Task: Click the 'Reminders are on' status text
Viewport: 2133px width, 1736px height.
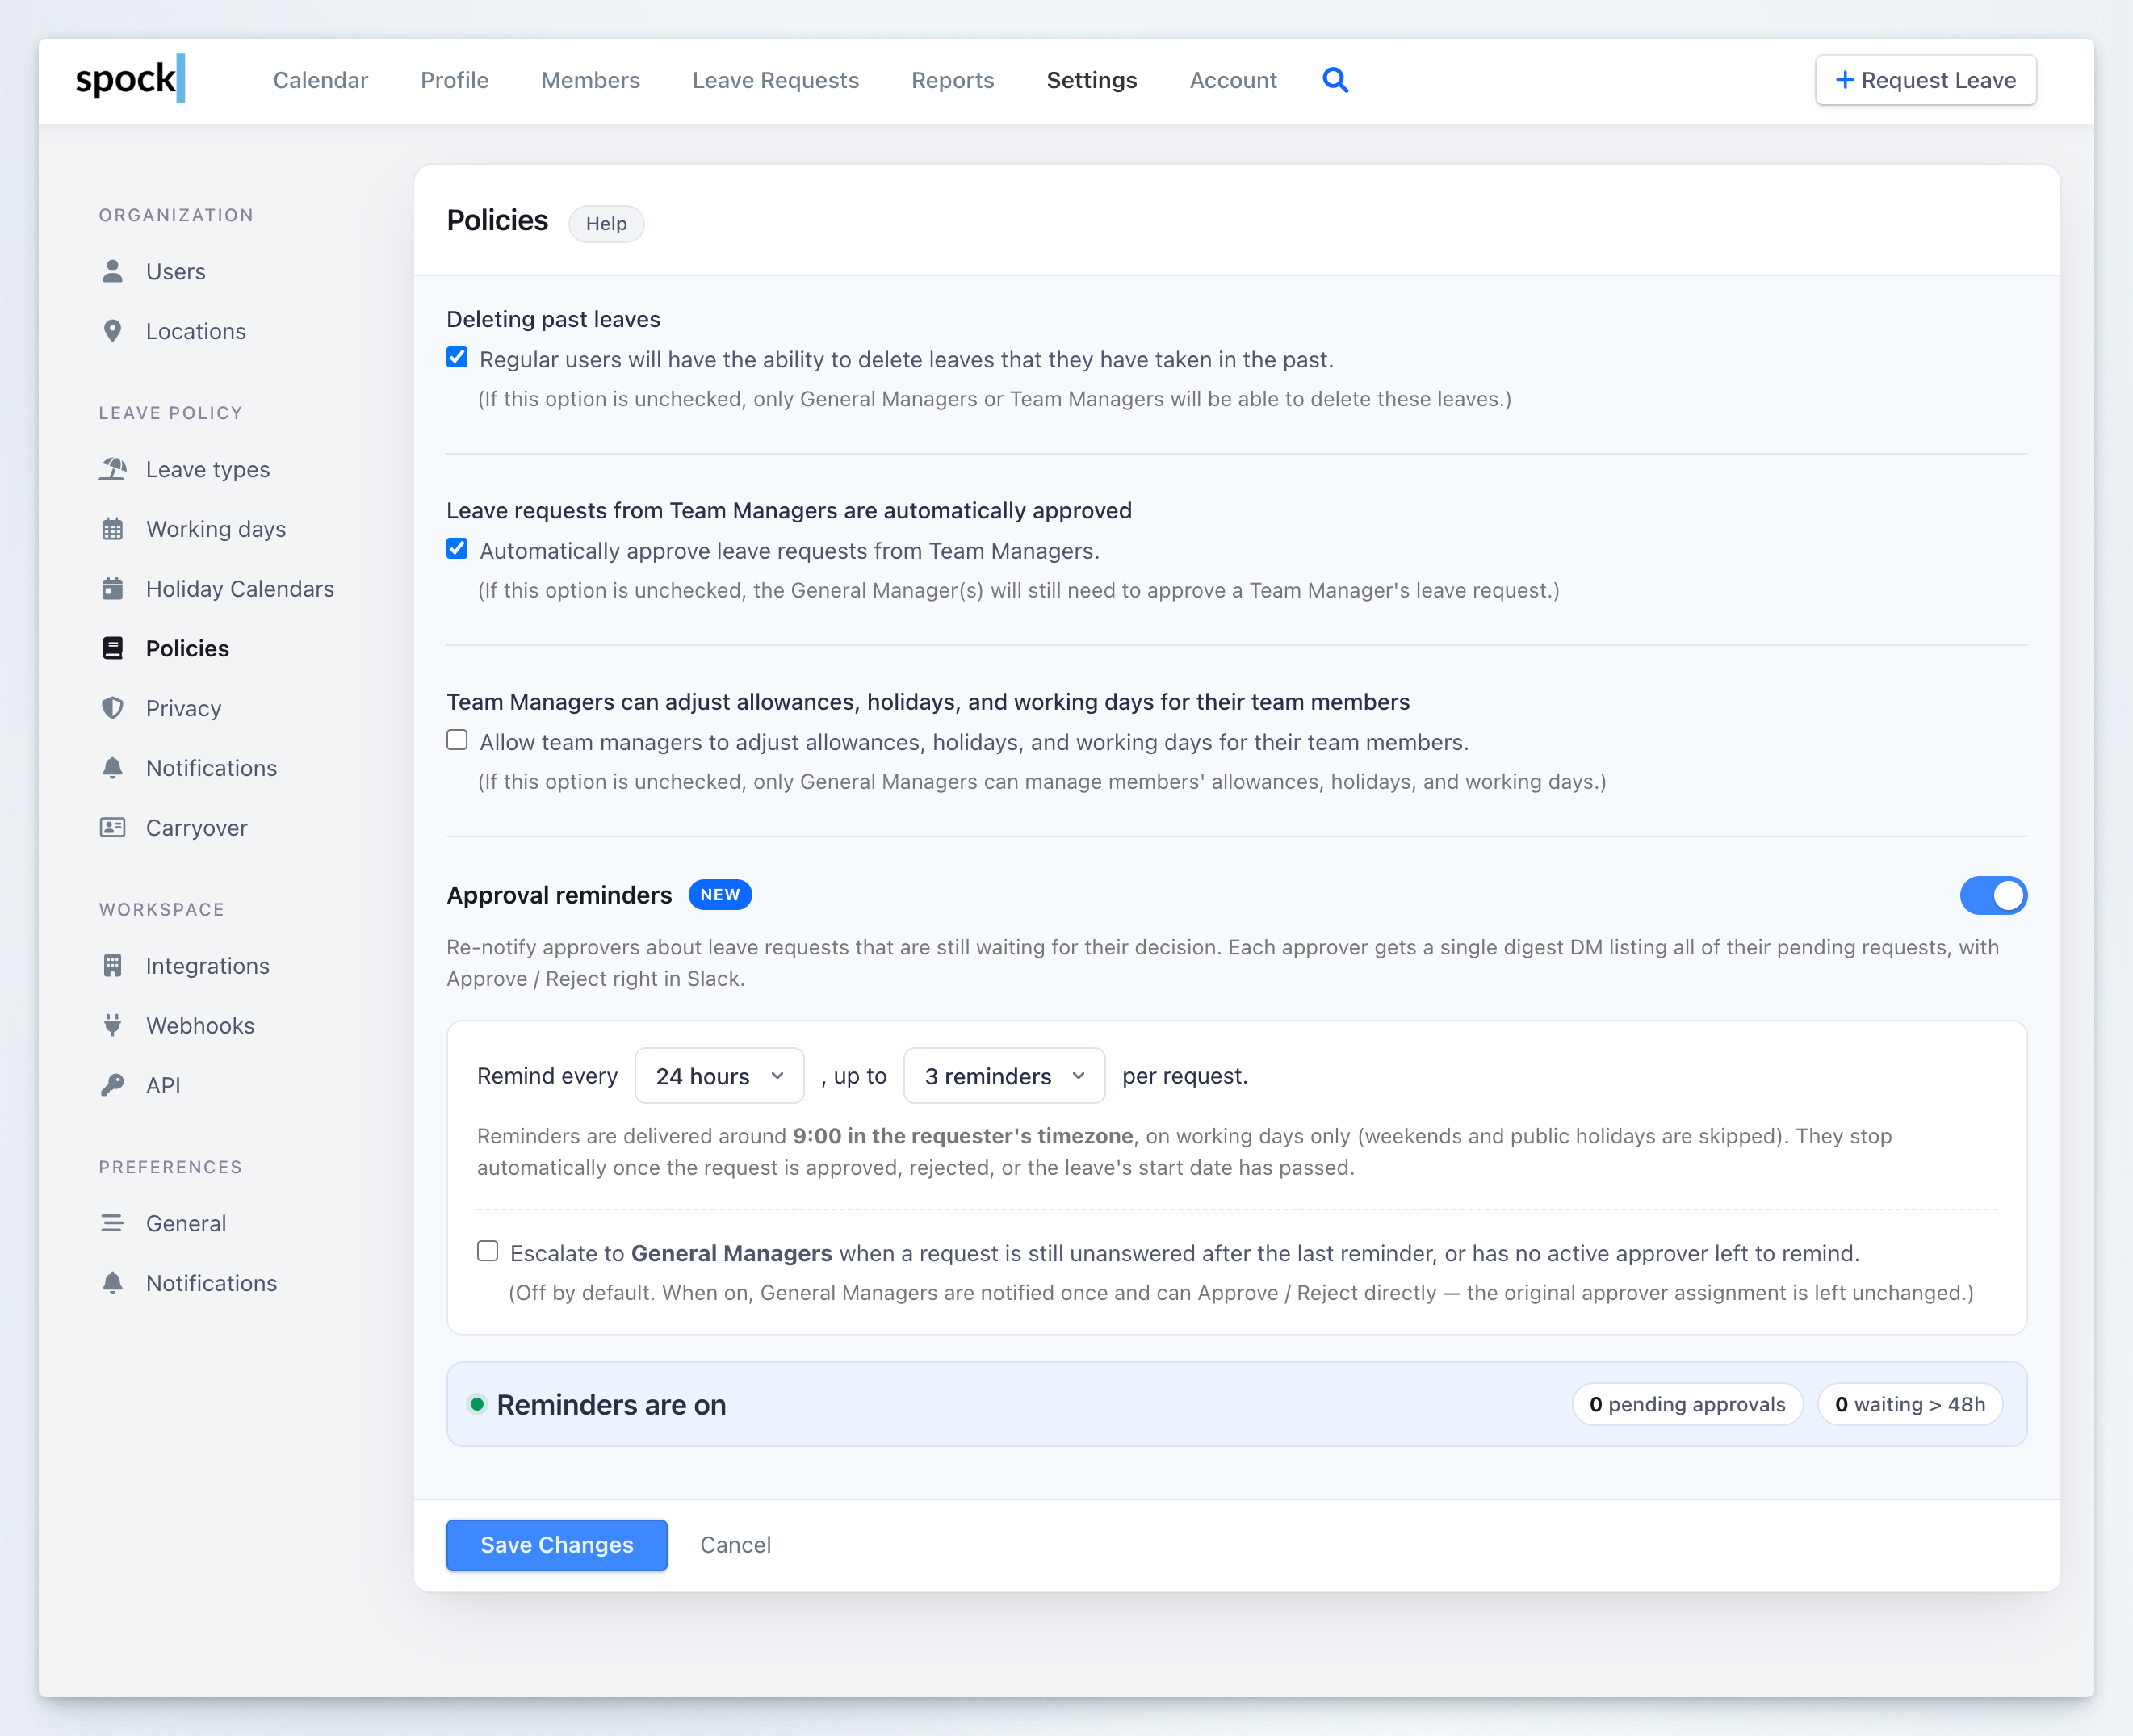Action: coord(611,1404)
